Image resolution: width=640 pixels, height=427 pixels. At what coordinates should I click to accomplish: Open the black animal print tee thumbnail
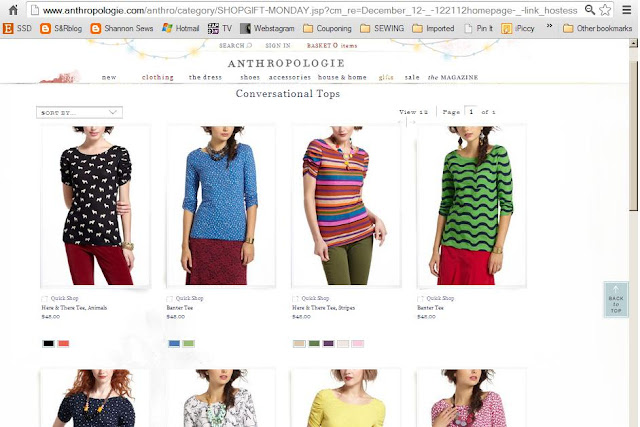(x=96, y=206)
